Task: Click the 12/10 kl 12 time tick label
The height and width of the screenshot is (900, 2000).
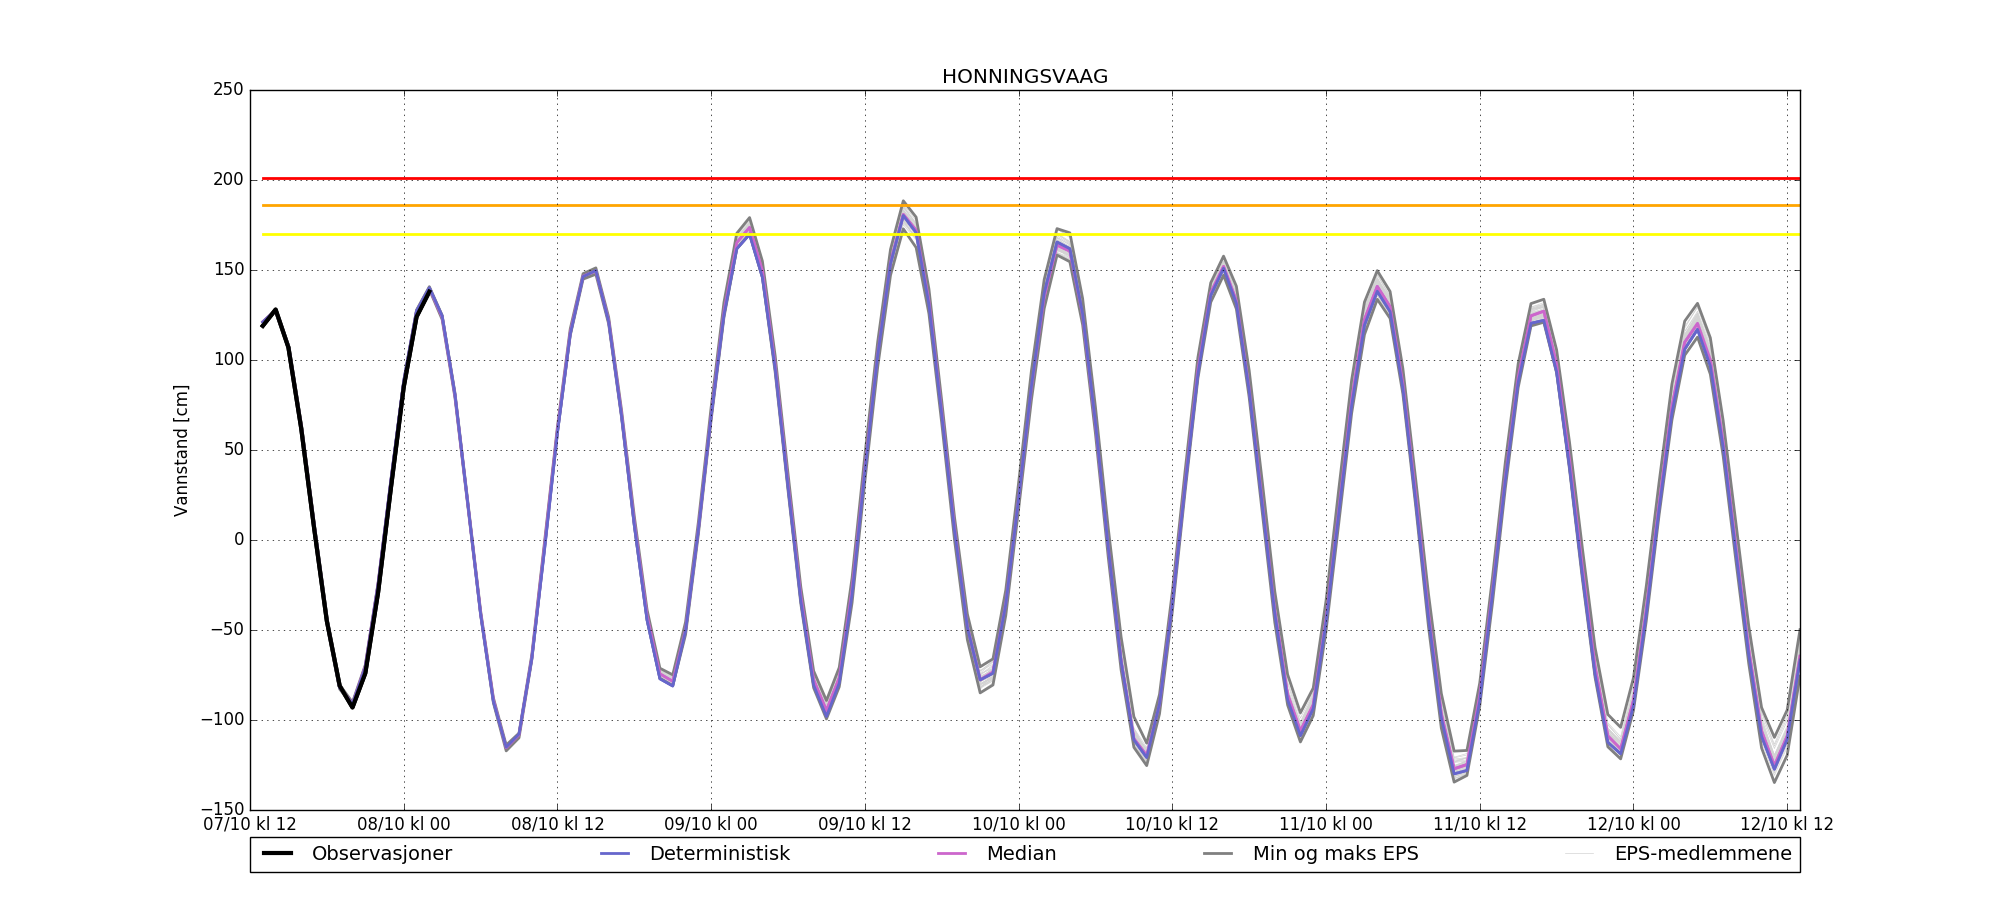Action: 1786,825
